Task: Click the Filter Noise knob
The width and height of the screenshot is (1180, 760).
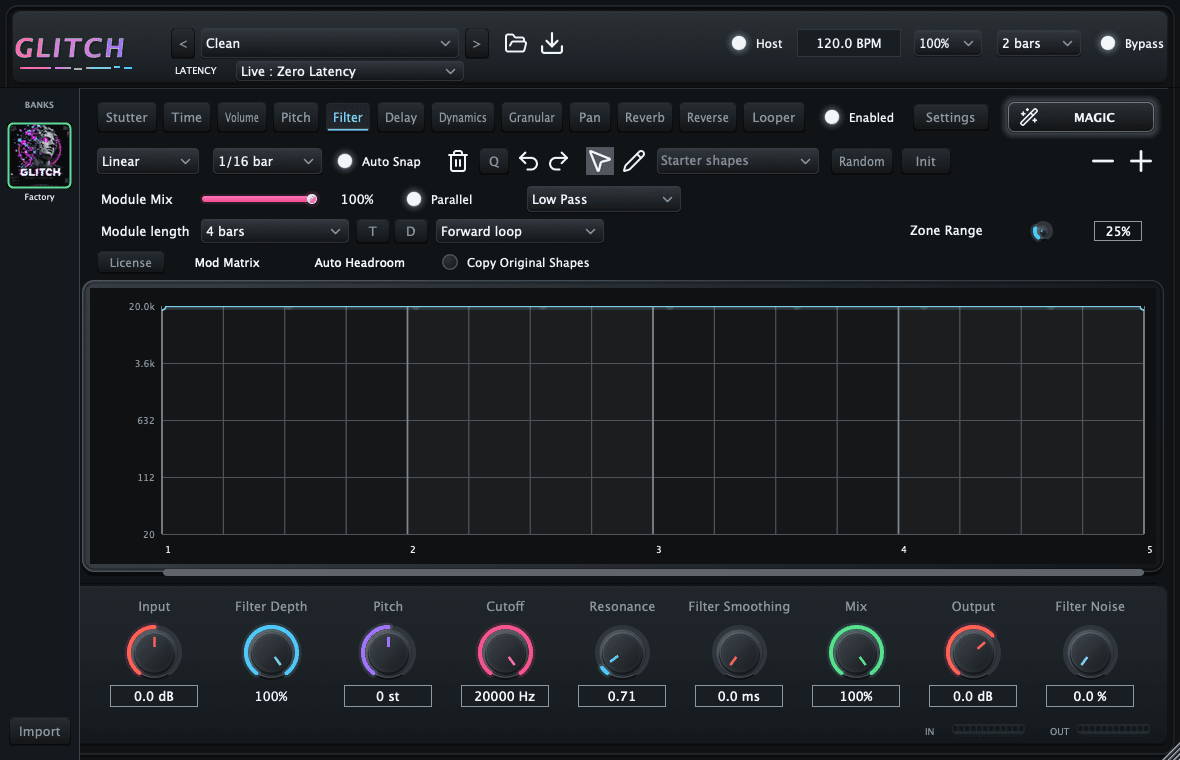Action: [x=1090, y=652]
